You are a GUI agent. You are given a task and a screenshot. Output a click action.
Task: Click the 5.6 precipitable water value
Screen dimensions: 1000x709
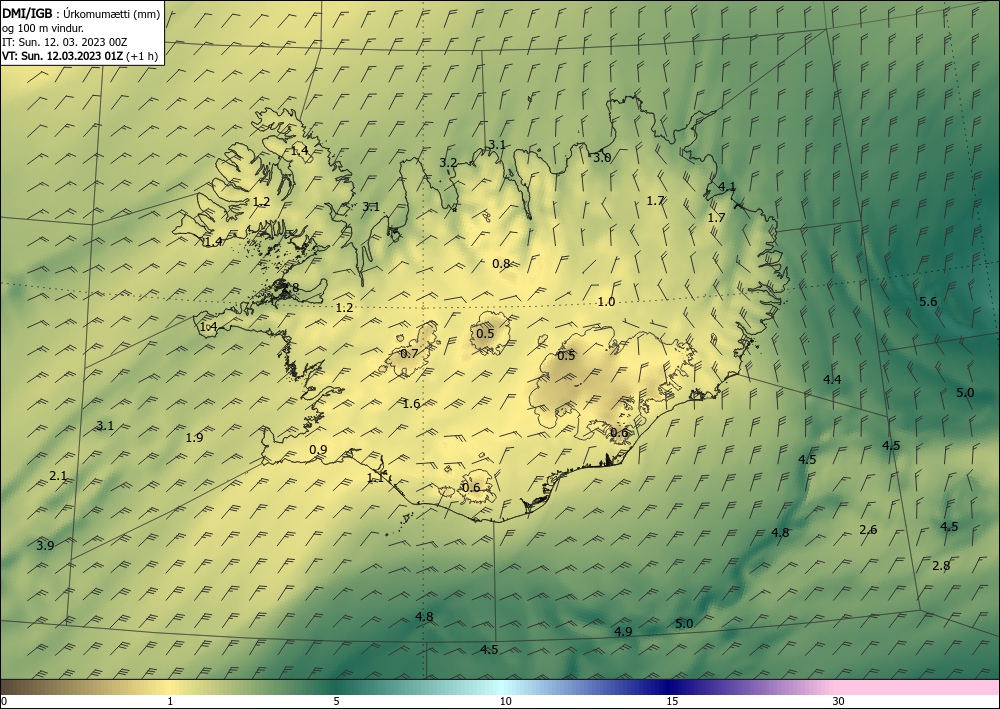(928, 302)
